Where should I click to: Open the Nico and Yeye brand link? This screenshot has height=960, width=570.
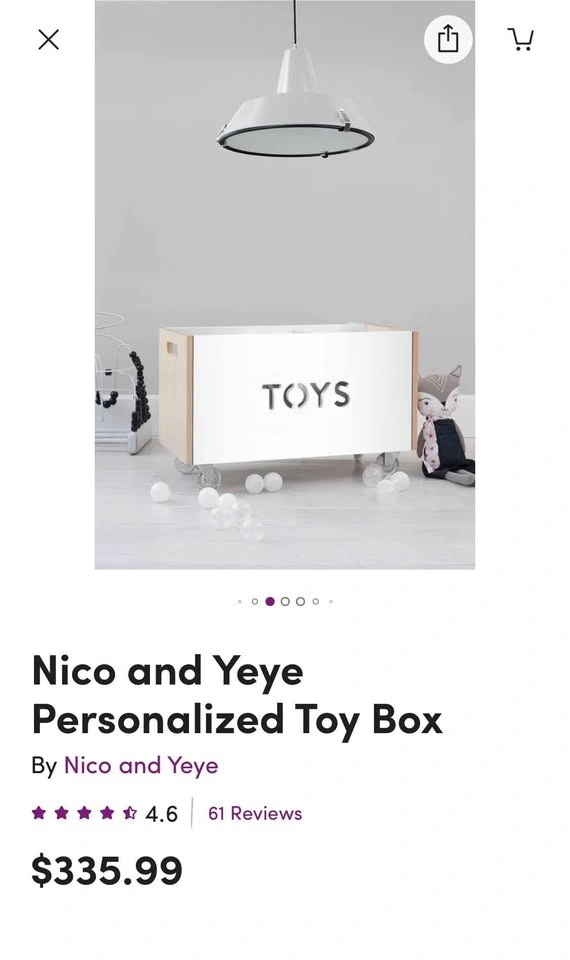(x=141, y=766)
